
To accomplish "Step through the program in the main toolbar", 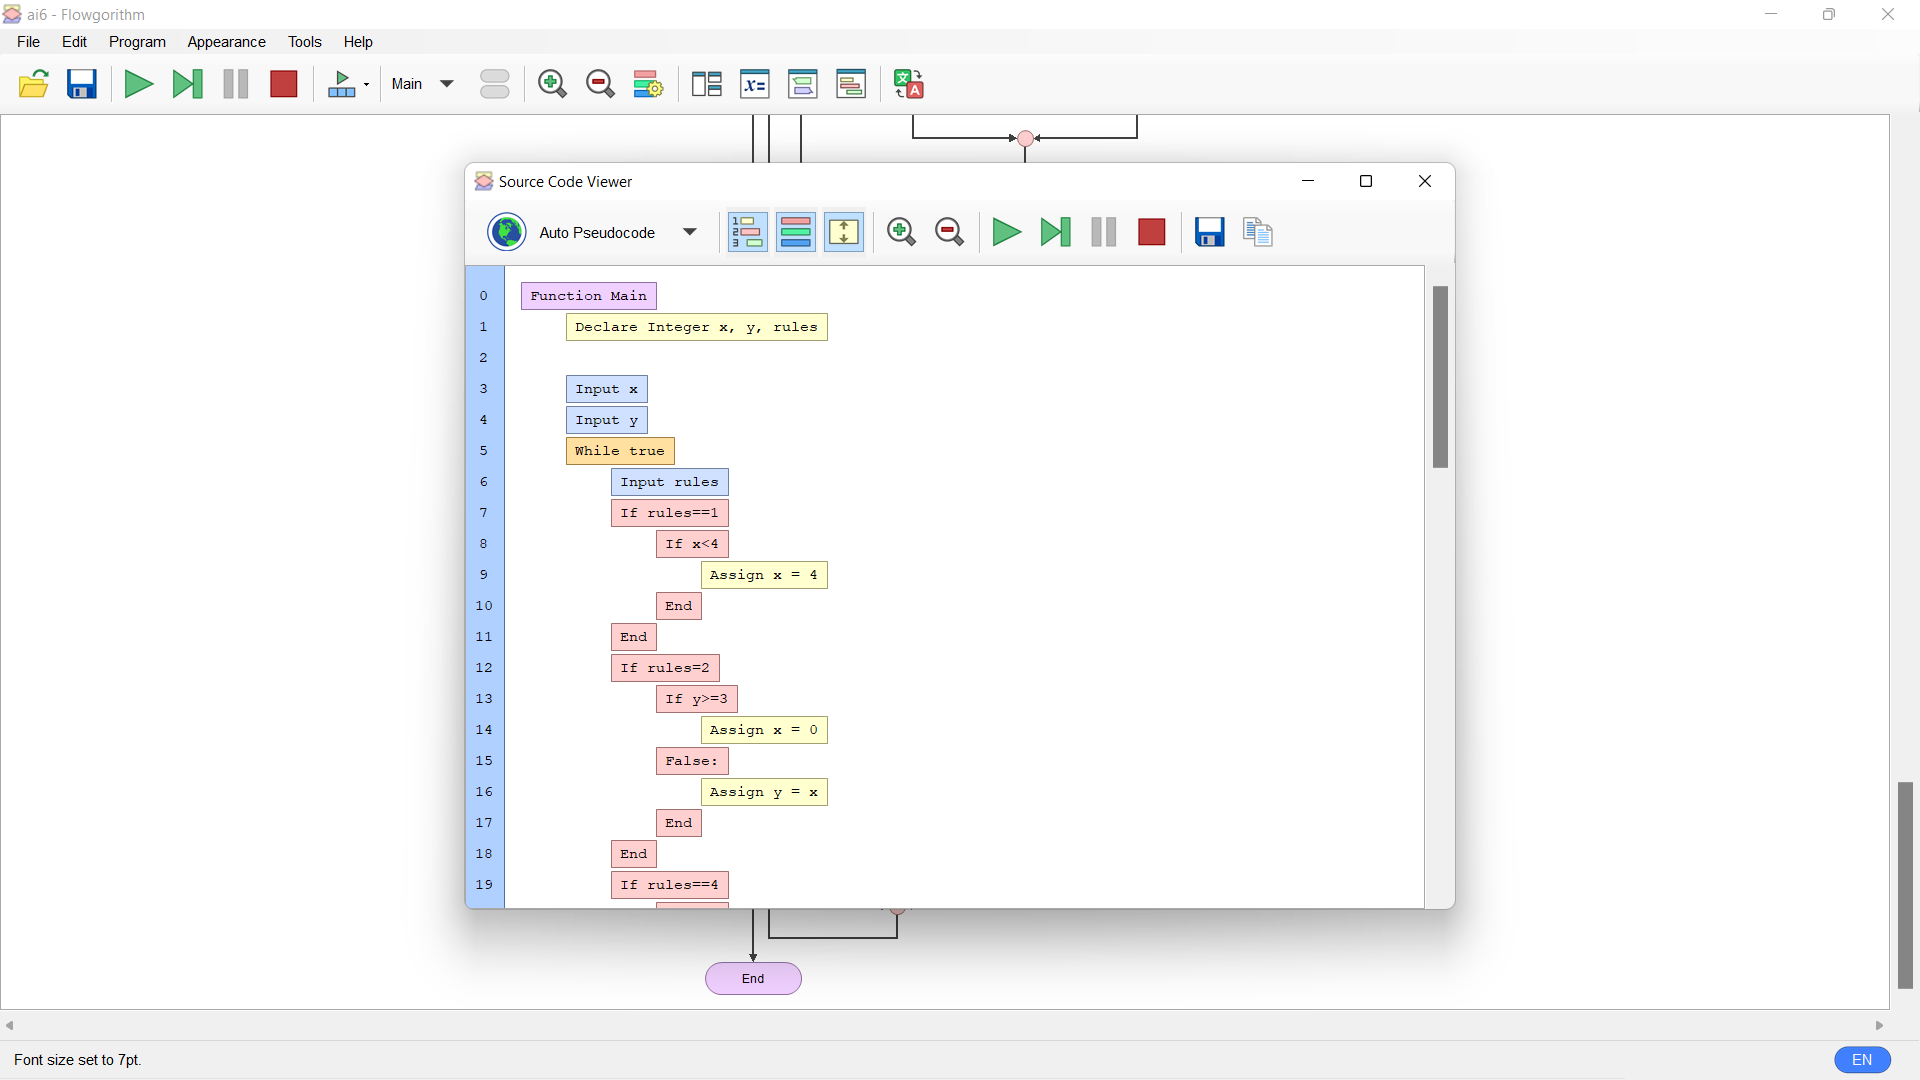I will [x=187, y=84].
